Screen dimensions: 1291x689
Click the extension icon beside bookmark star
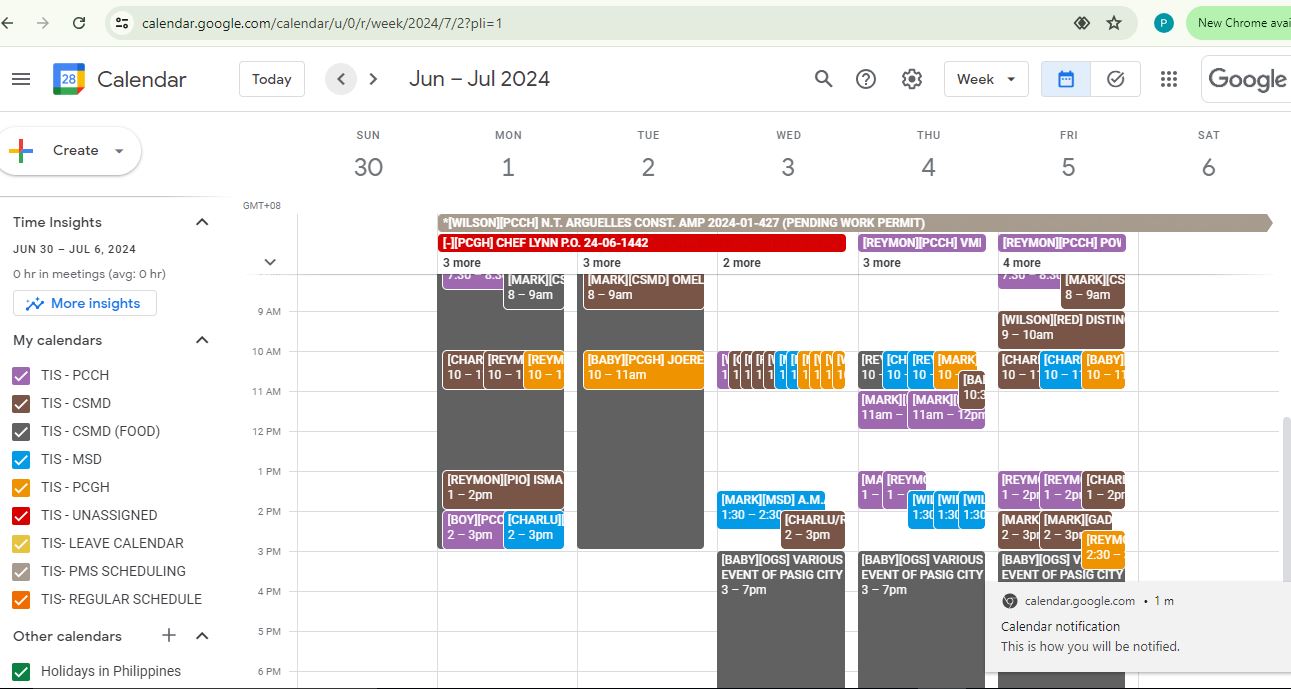pyautogui.click(x=1081, y=22)
